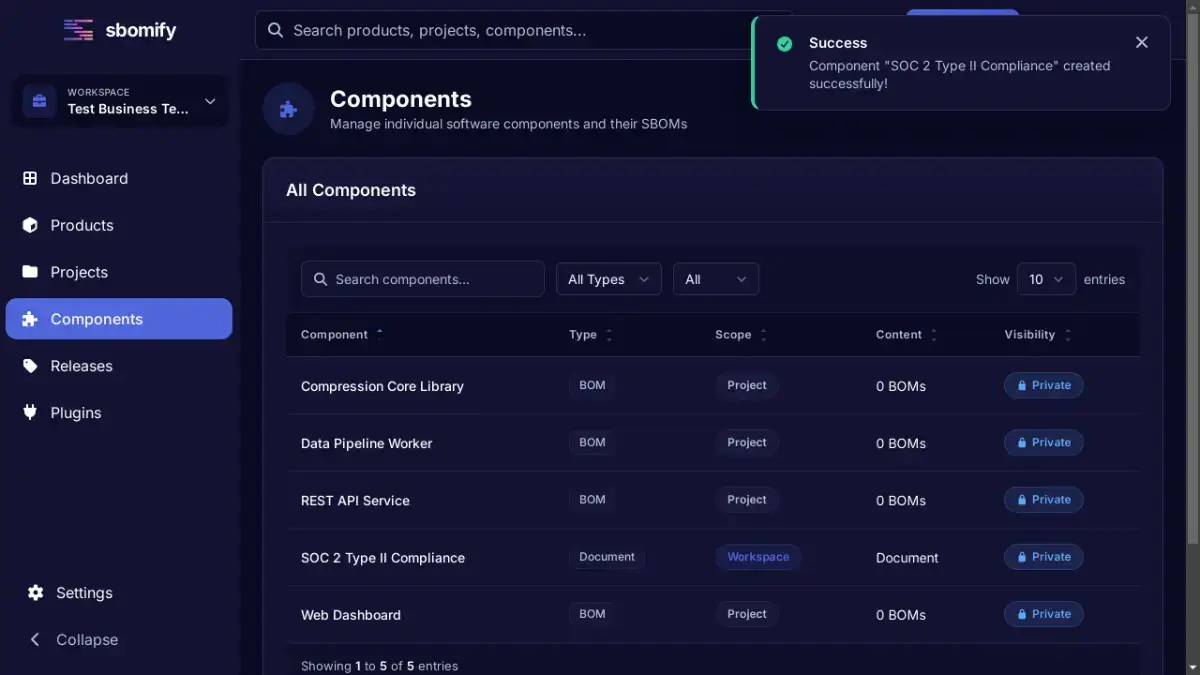1200x675 pixels.
Task: Click the Releases tag icon
Action: coord(30,366)
